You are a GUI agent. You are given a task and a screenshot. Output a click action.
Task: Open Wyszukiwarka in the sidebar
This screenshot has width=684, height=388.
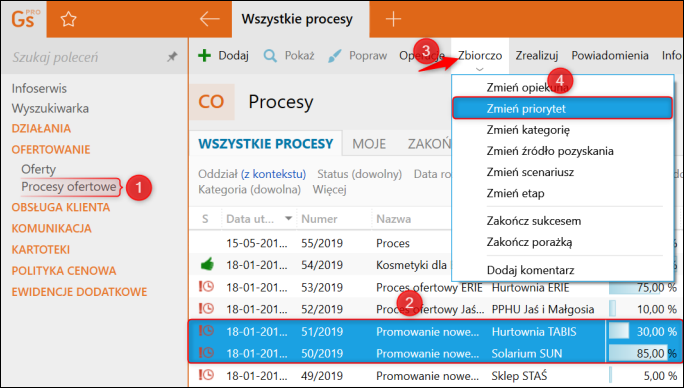50,108
